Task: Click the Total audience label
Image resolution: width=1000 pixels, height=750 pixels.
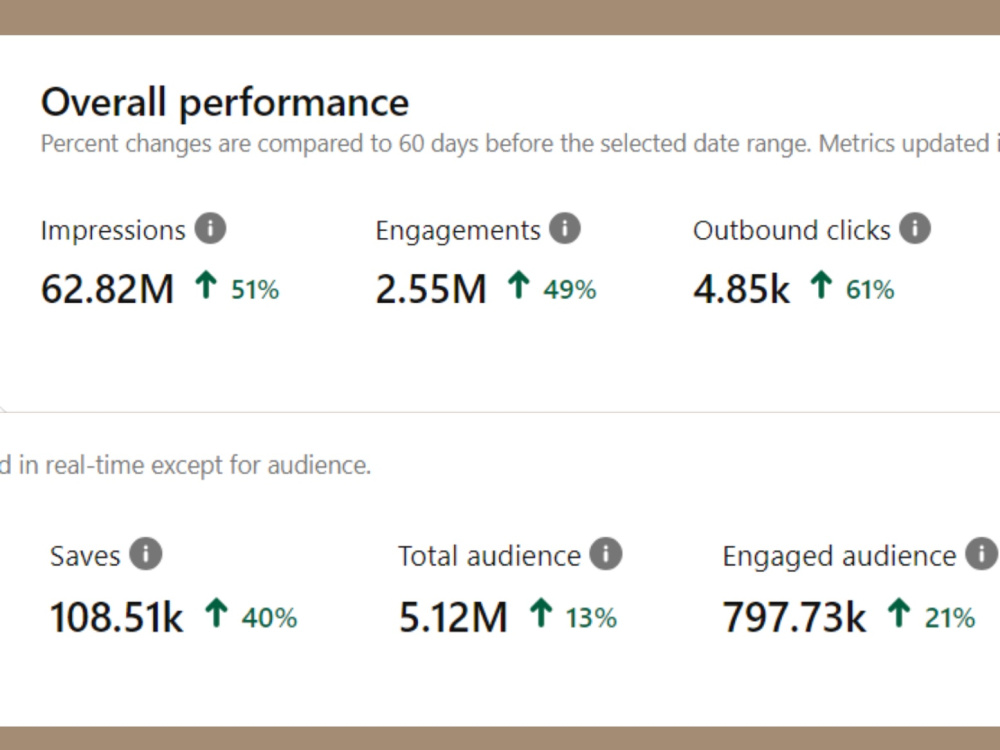Action: coord(490,556)
